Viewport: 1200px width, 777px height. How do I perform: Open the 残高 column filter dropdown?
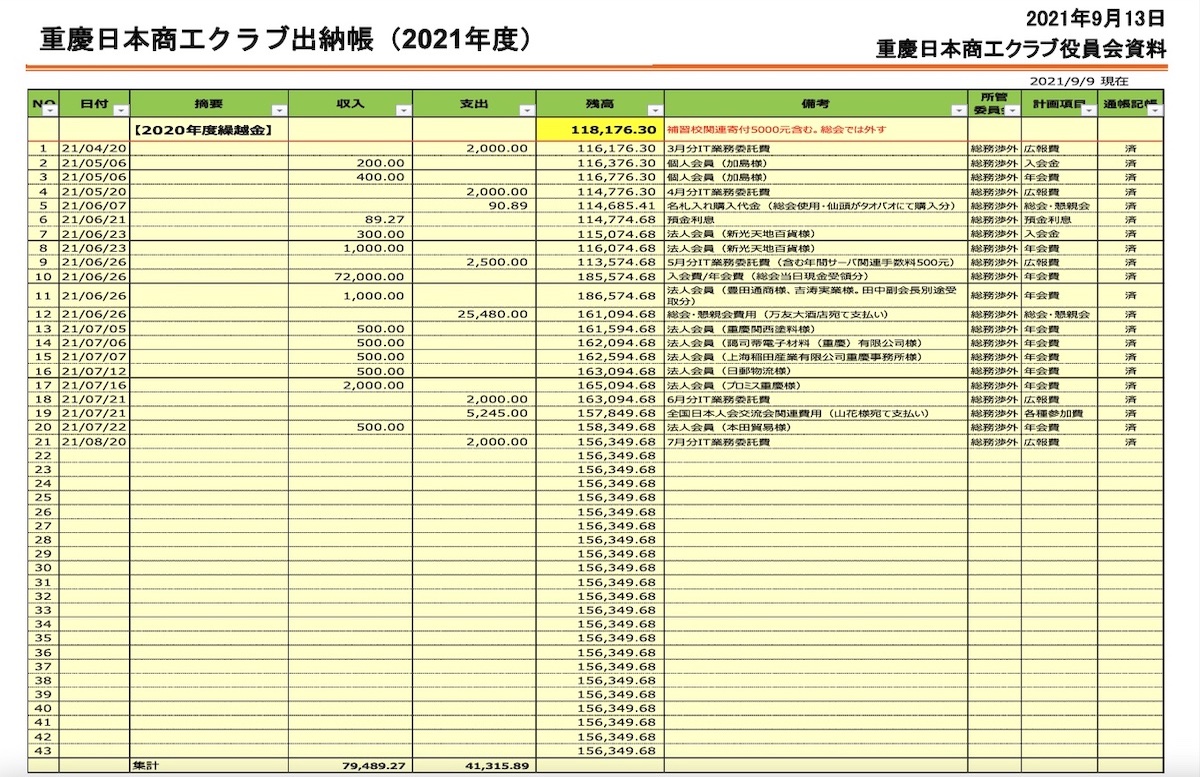click(654, 111)
